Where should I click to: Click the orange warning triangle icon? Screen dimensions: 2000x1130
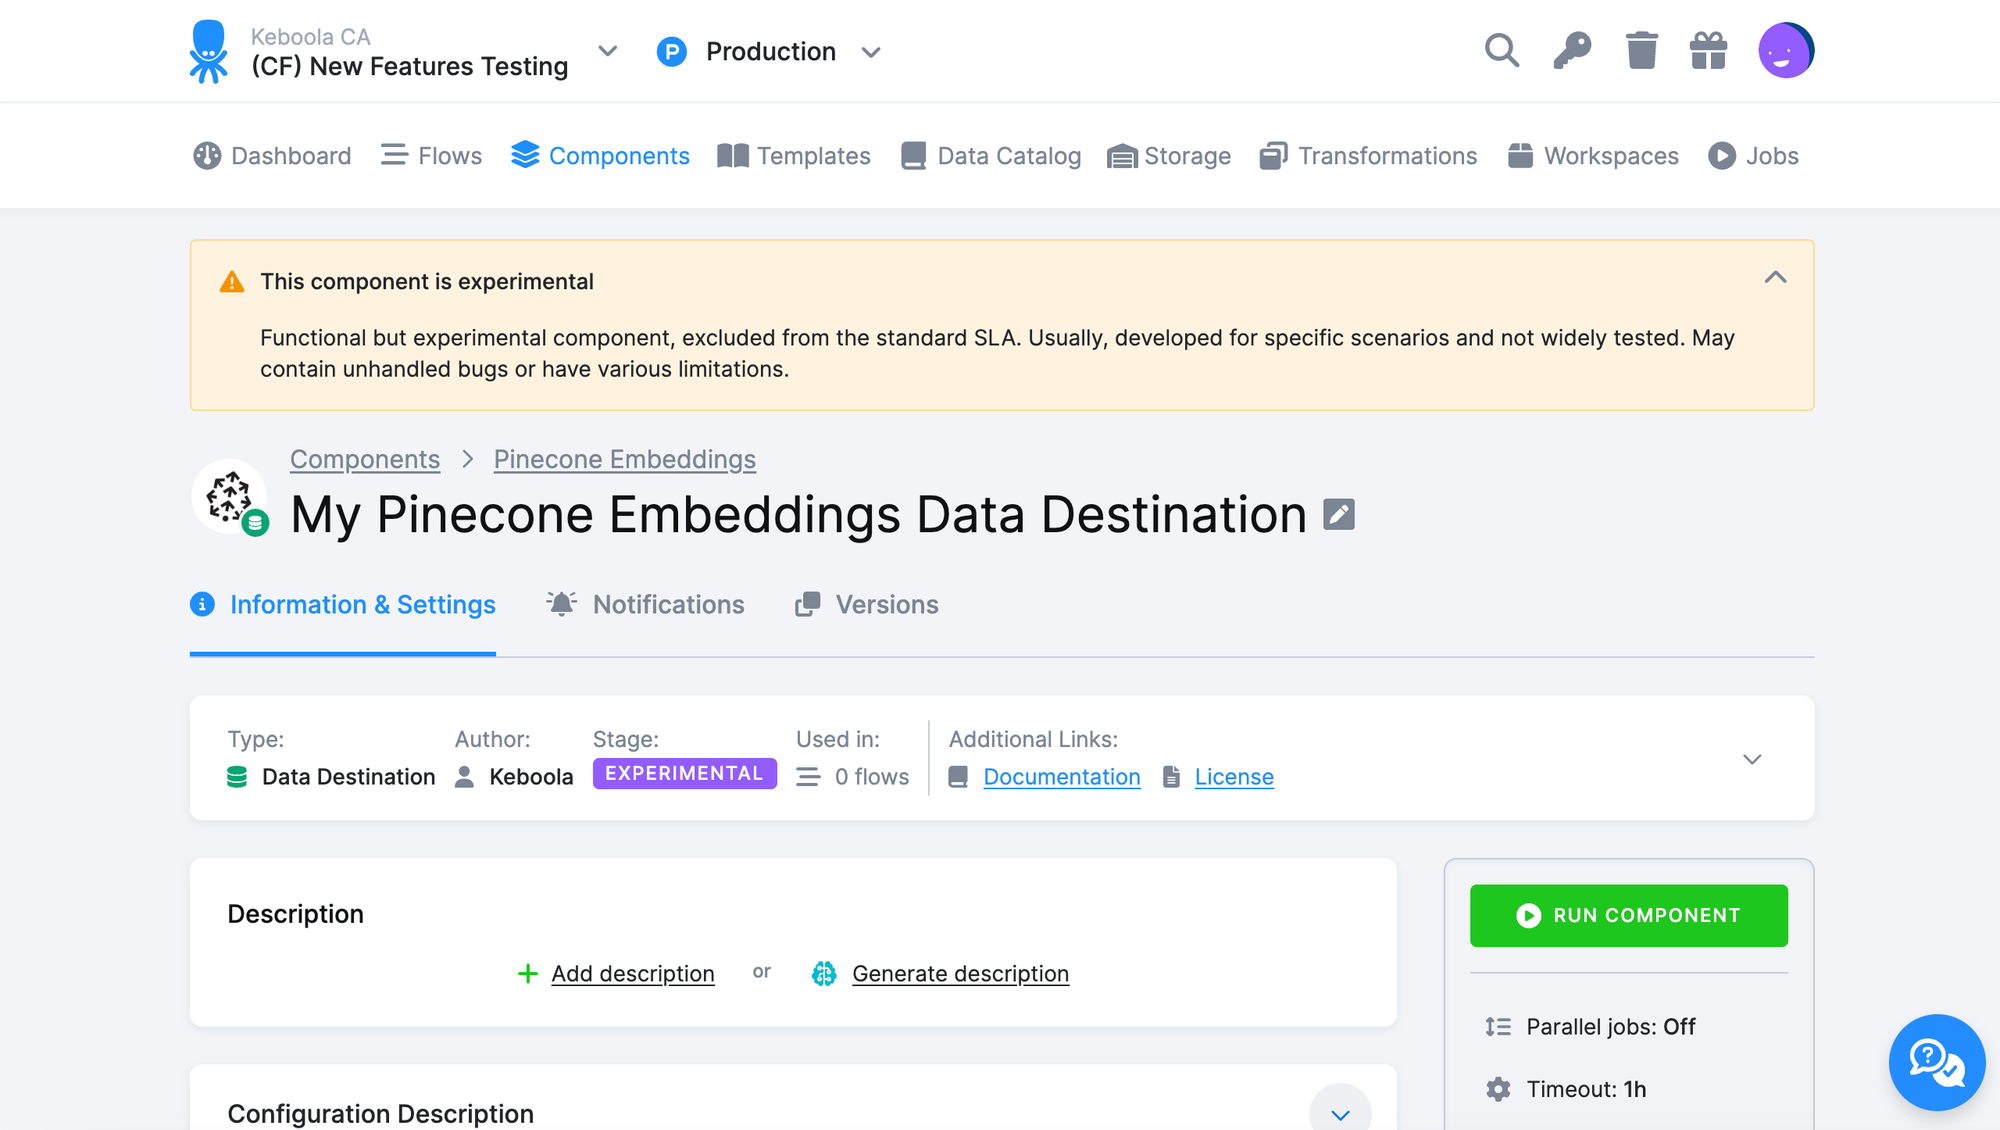[232, 282]
